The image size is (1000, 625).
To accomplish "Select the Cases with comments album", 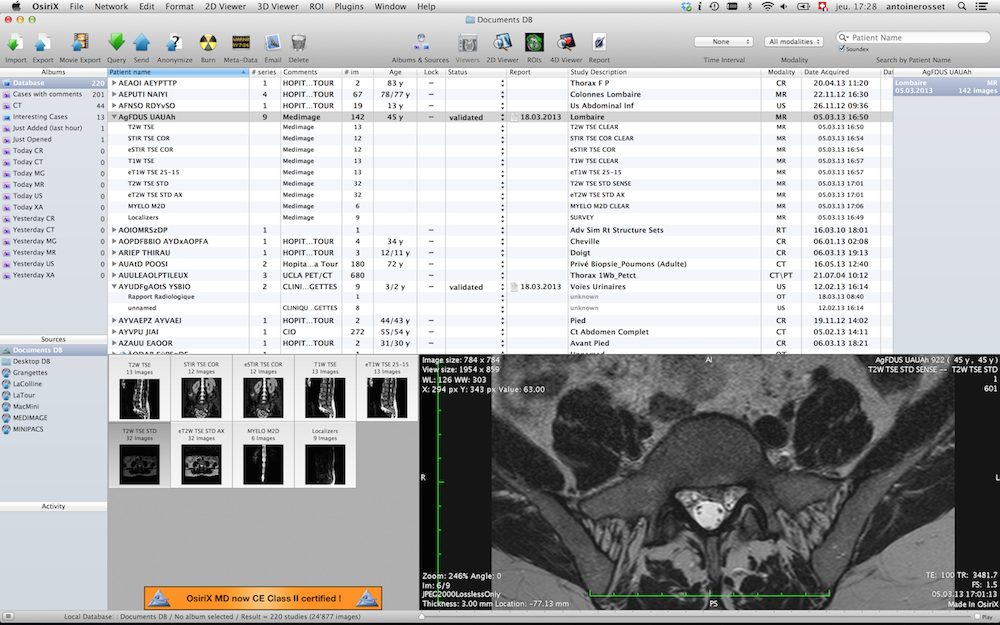I will pos(54,94).
